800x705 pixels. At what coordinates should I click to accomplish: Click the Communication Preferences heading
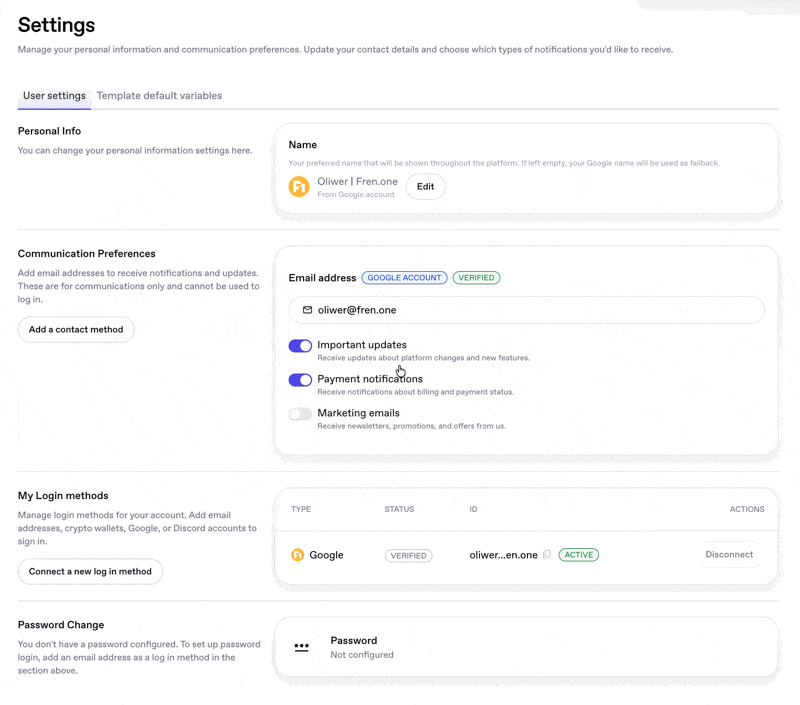coord(87,254)
